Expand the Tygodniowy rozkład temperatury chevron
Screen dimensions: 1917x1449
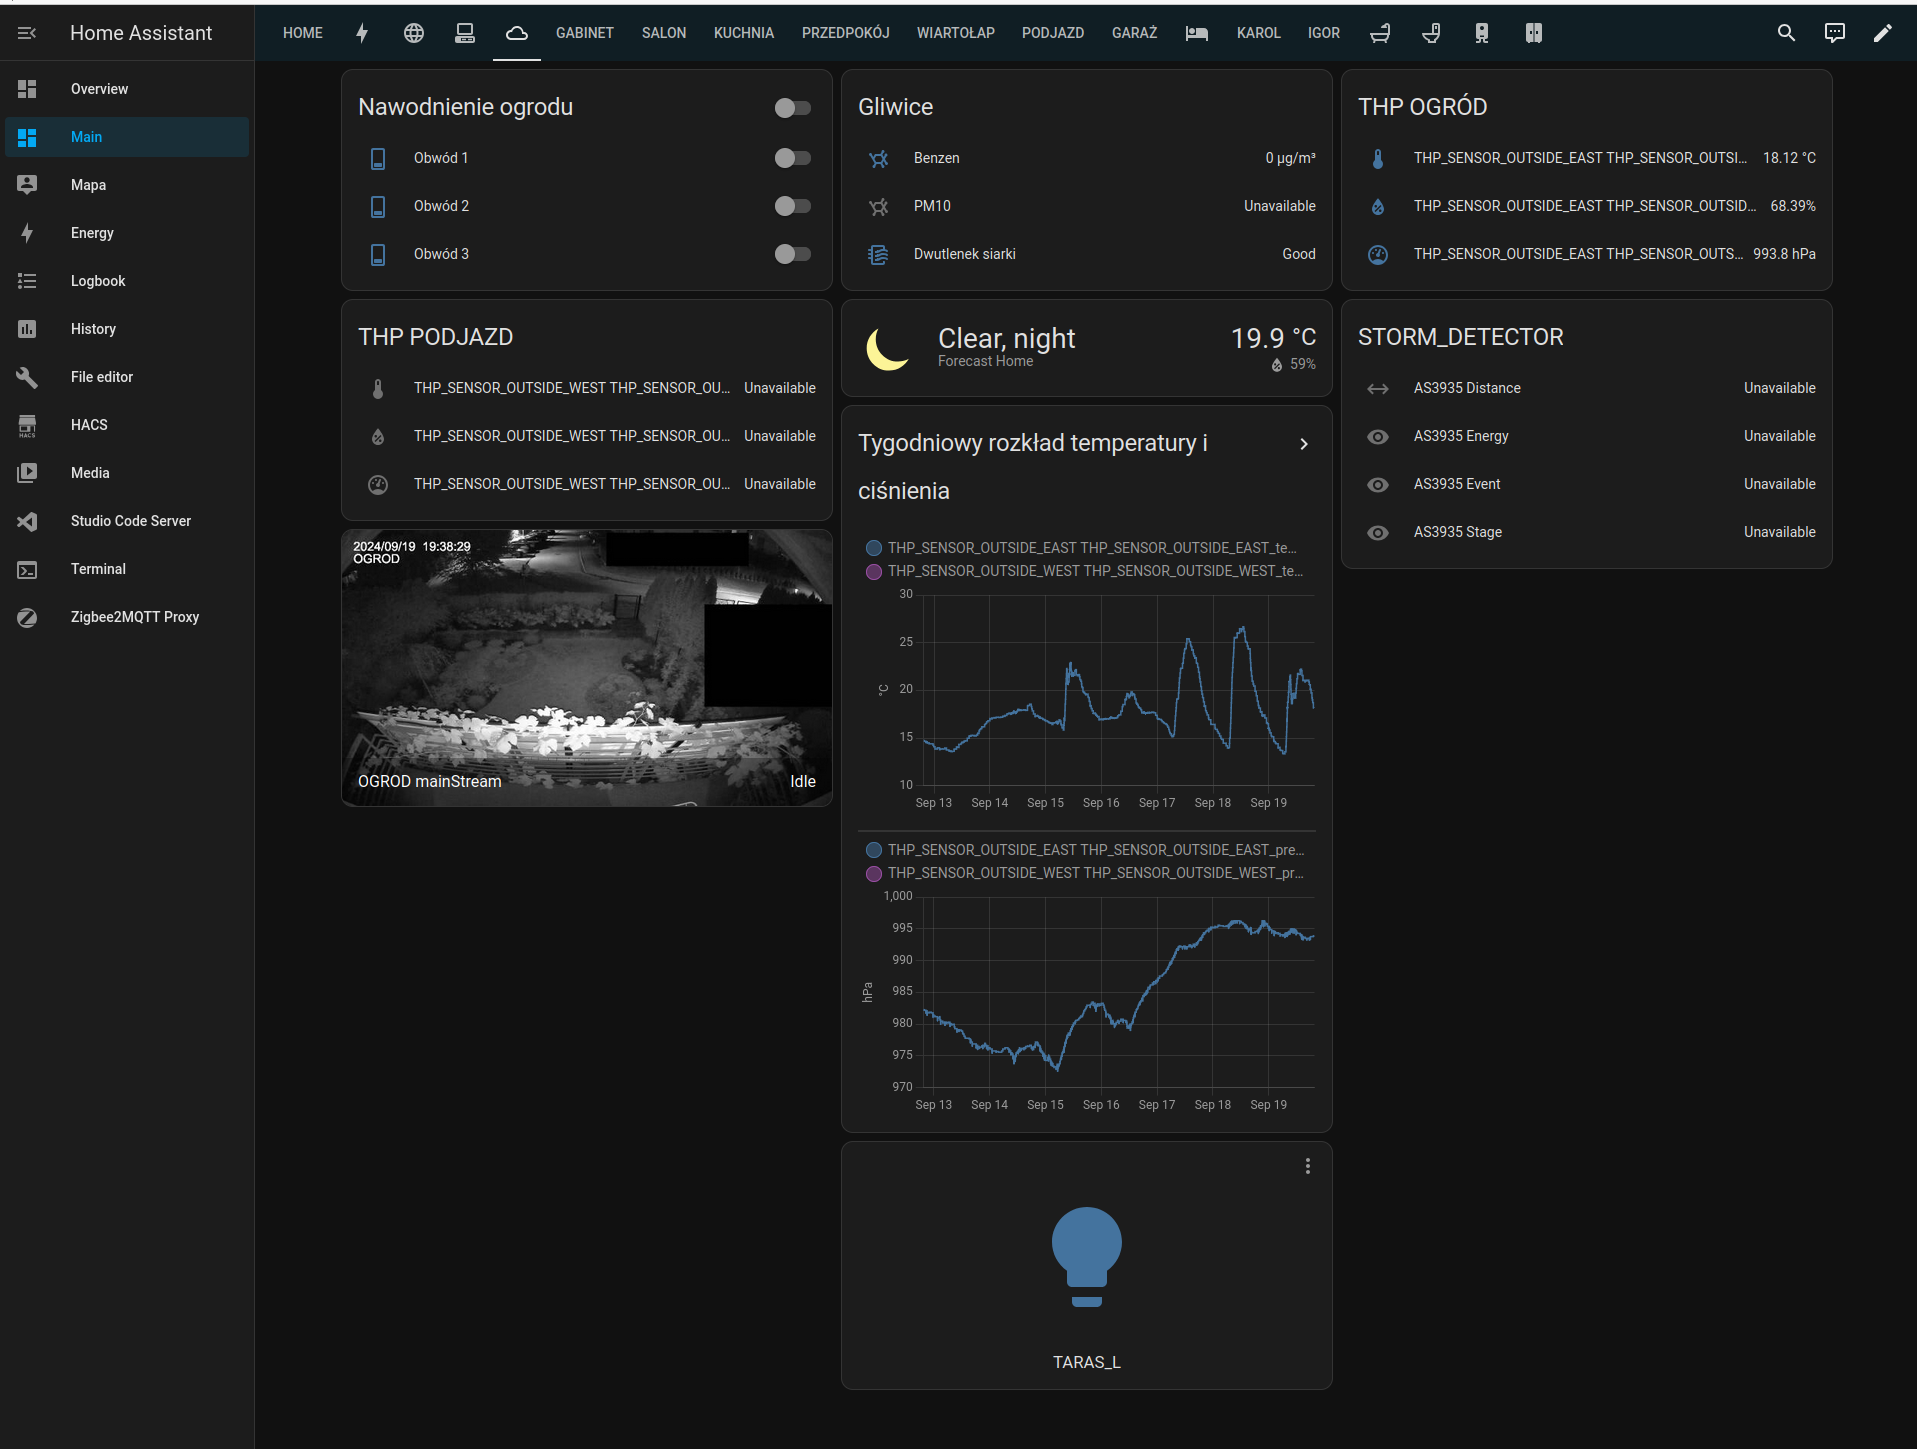coord(1303,444)
